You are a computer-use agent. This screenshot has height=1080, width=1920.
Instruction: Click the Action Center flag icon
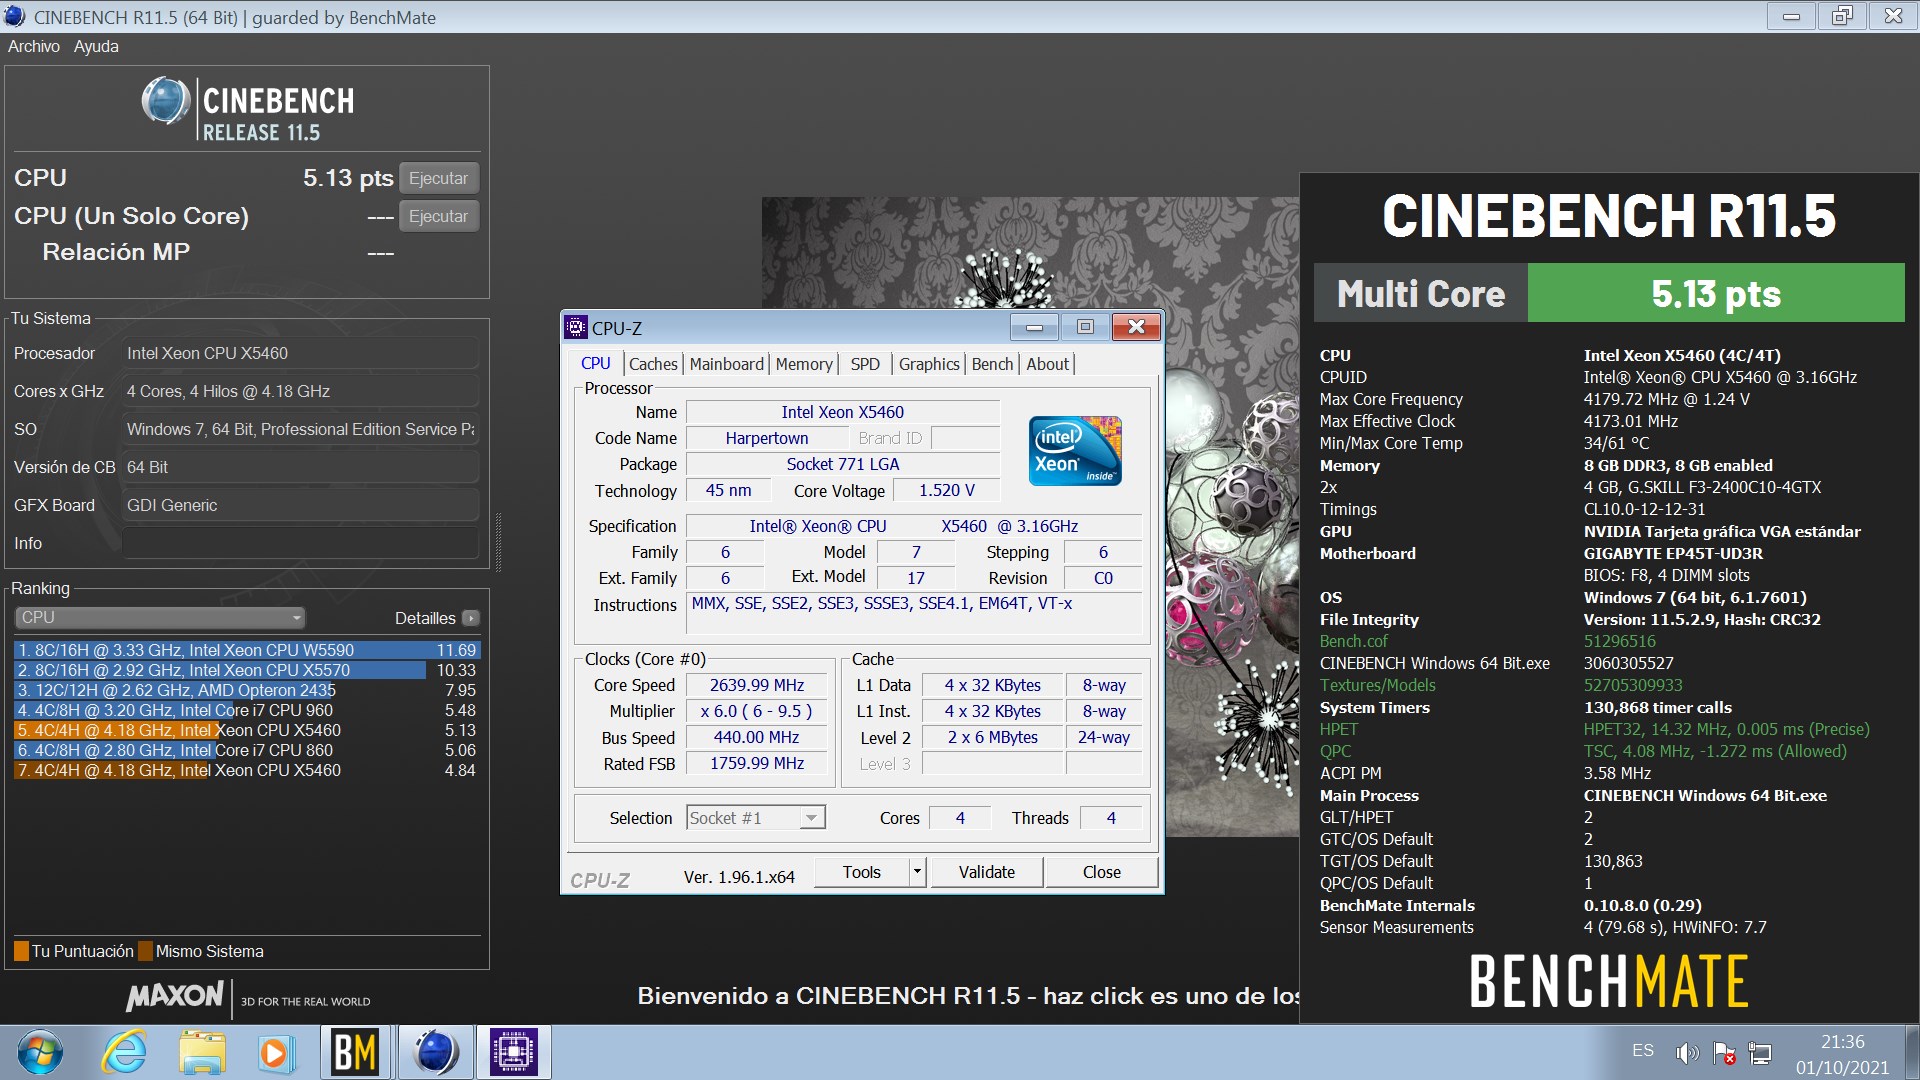pyautogui.click(x=1724, y=1053)
